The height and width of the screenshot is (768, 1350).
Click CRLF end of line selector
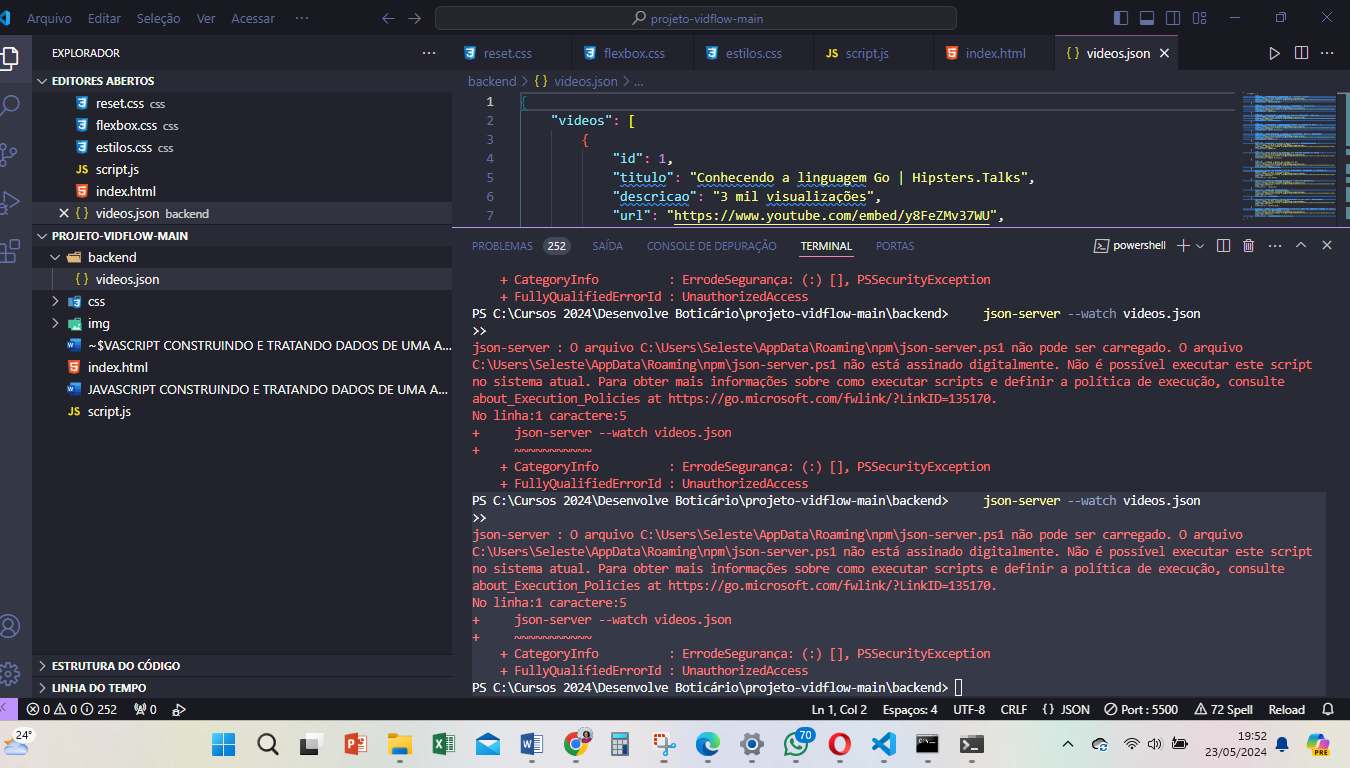(x=1014, y=710)
